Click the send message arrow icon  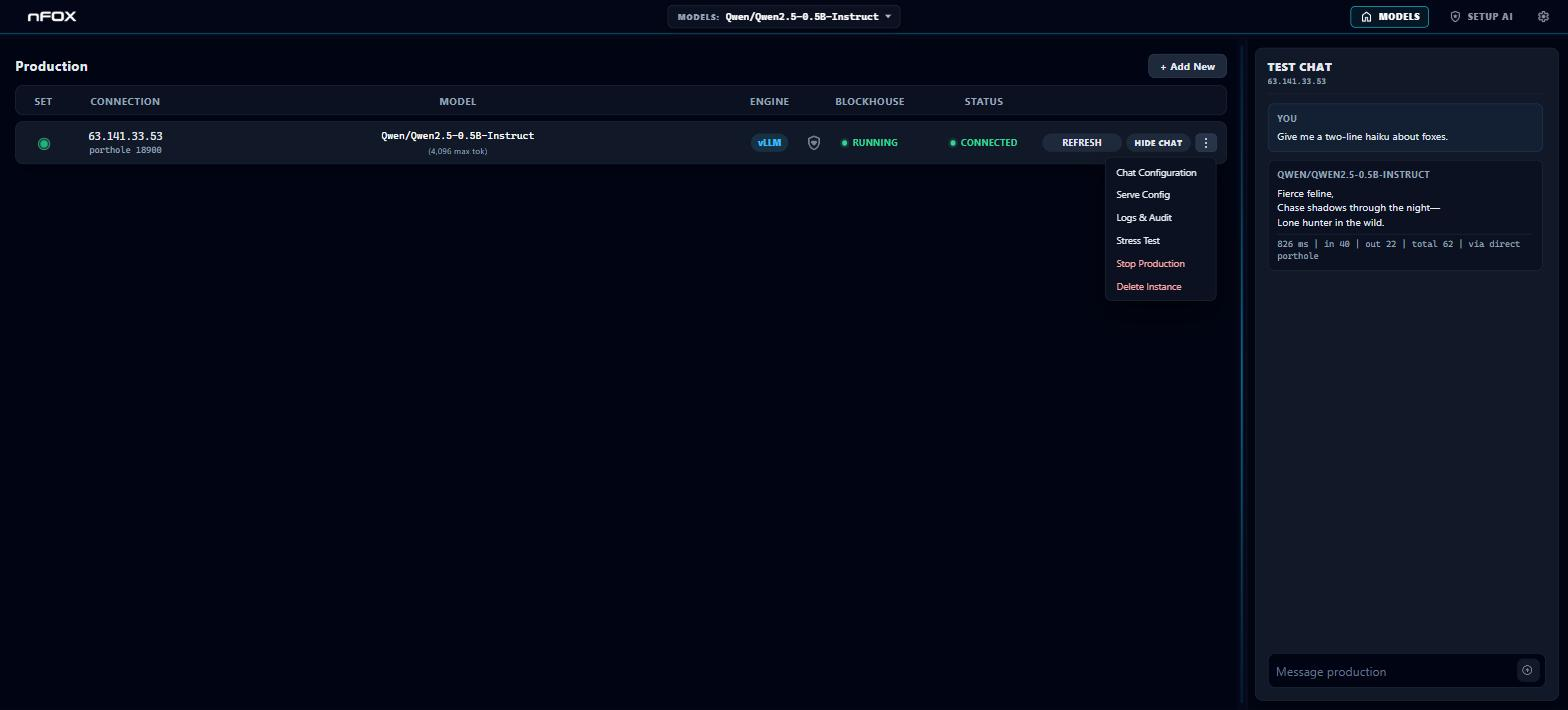(x=1527, y=671)
